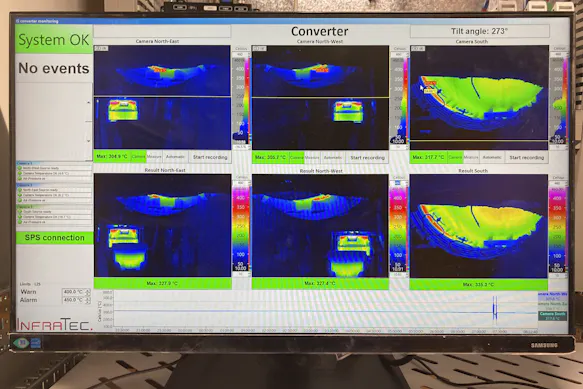
Task: Toggle Automatic for Camera North-West
Action: (333, 158)
